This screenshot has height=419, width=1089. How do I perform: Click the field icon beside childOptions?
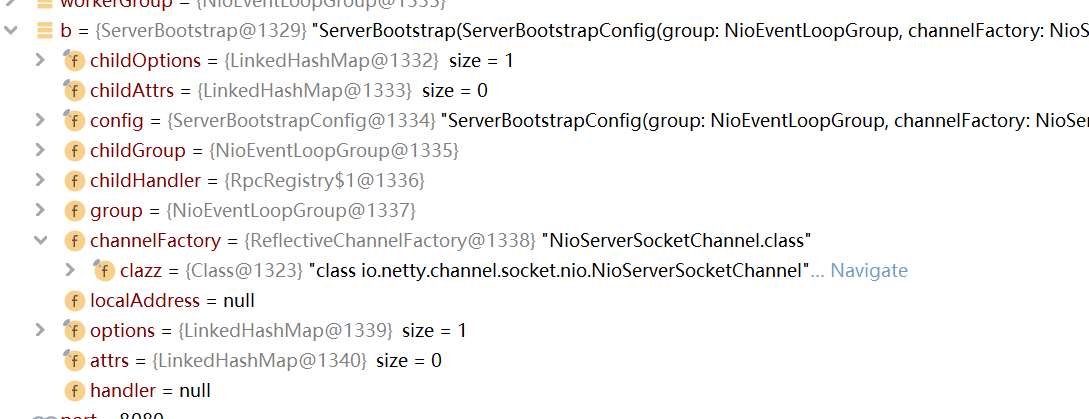click(x=74, y=60)
